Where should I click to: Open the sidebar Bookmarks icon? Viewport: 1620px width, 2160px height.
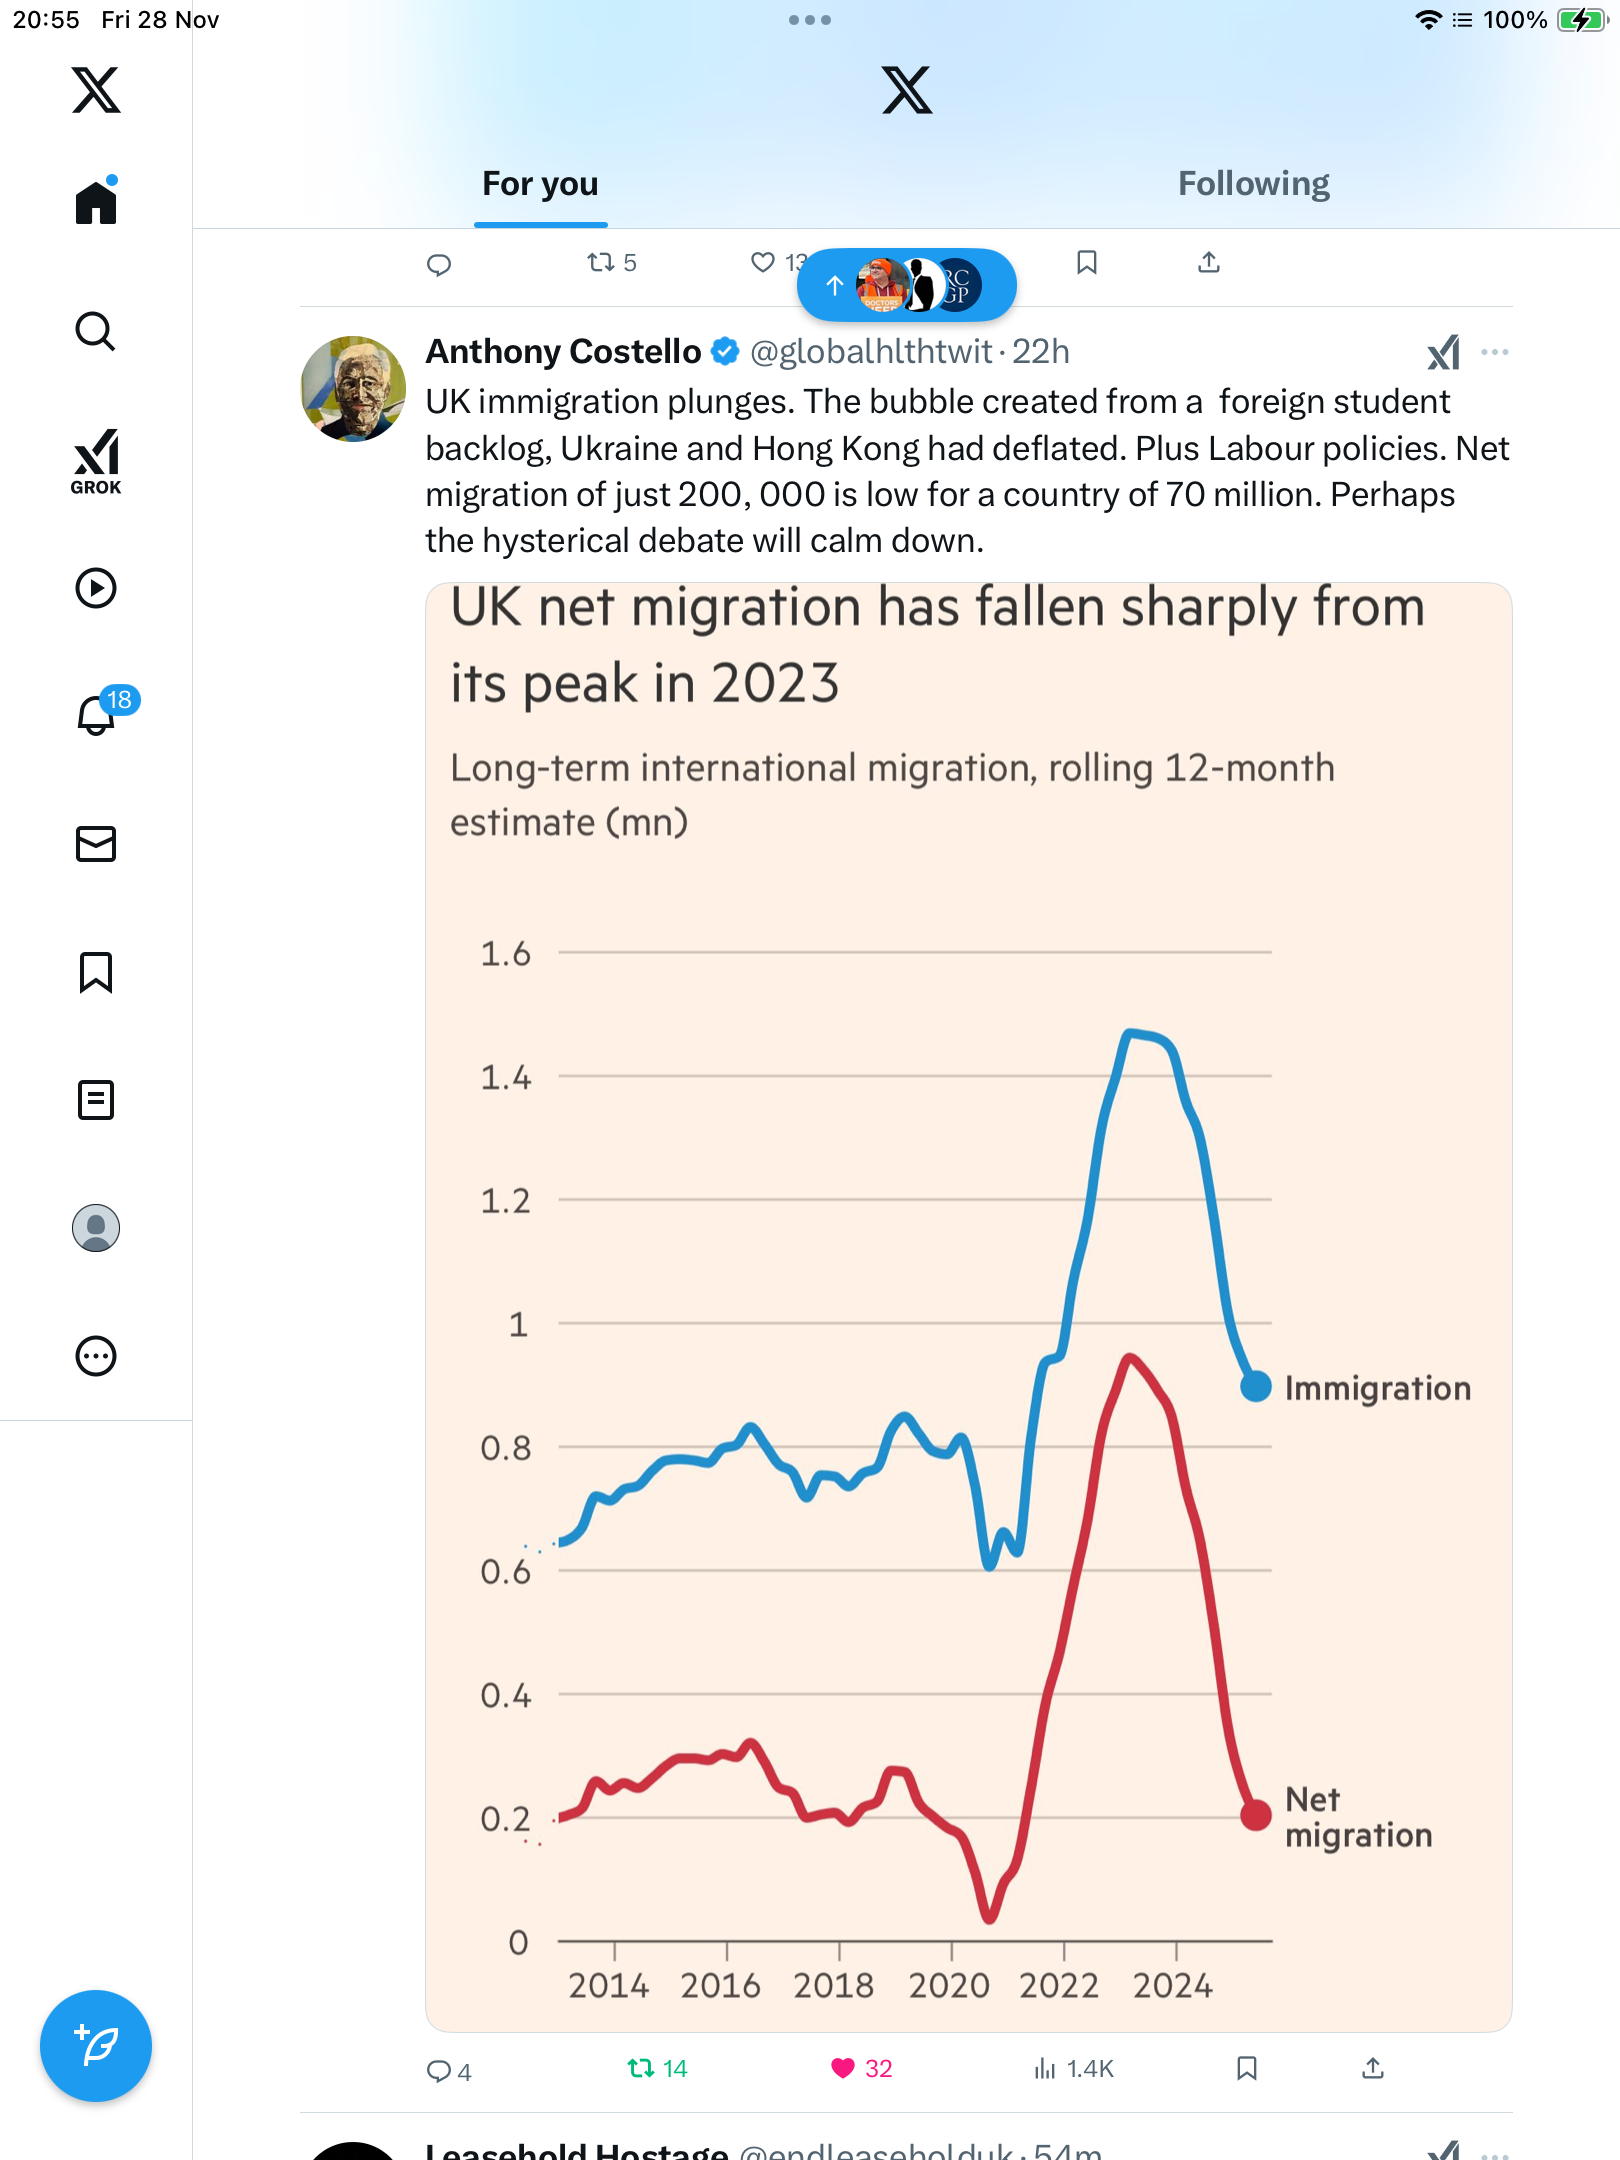96,972
